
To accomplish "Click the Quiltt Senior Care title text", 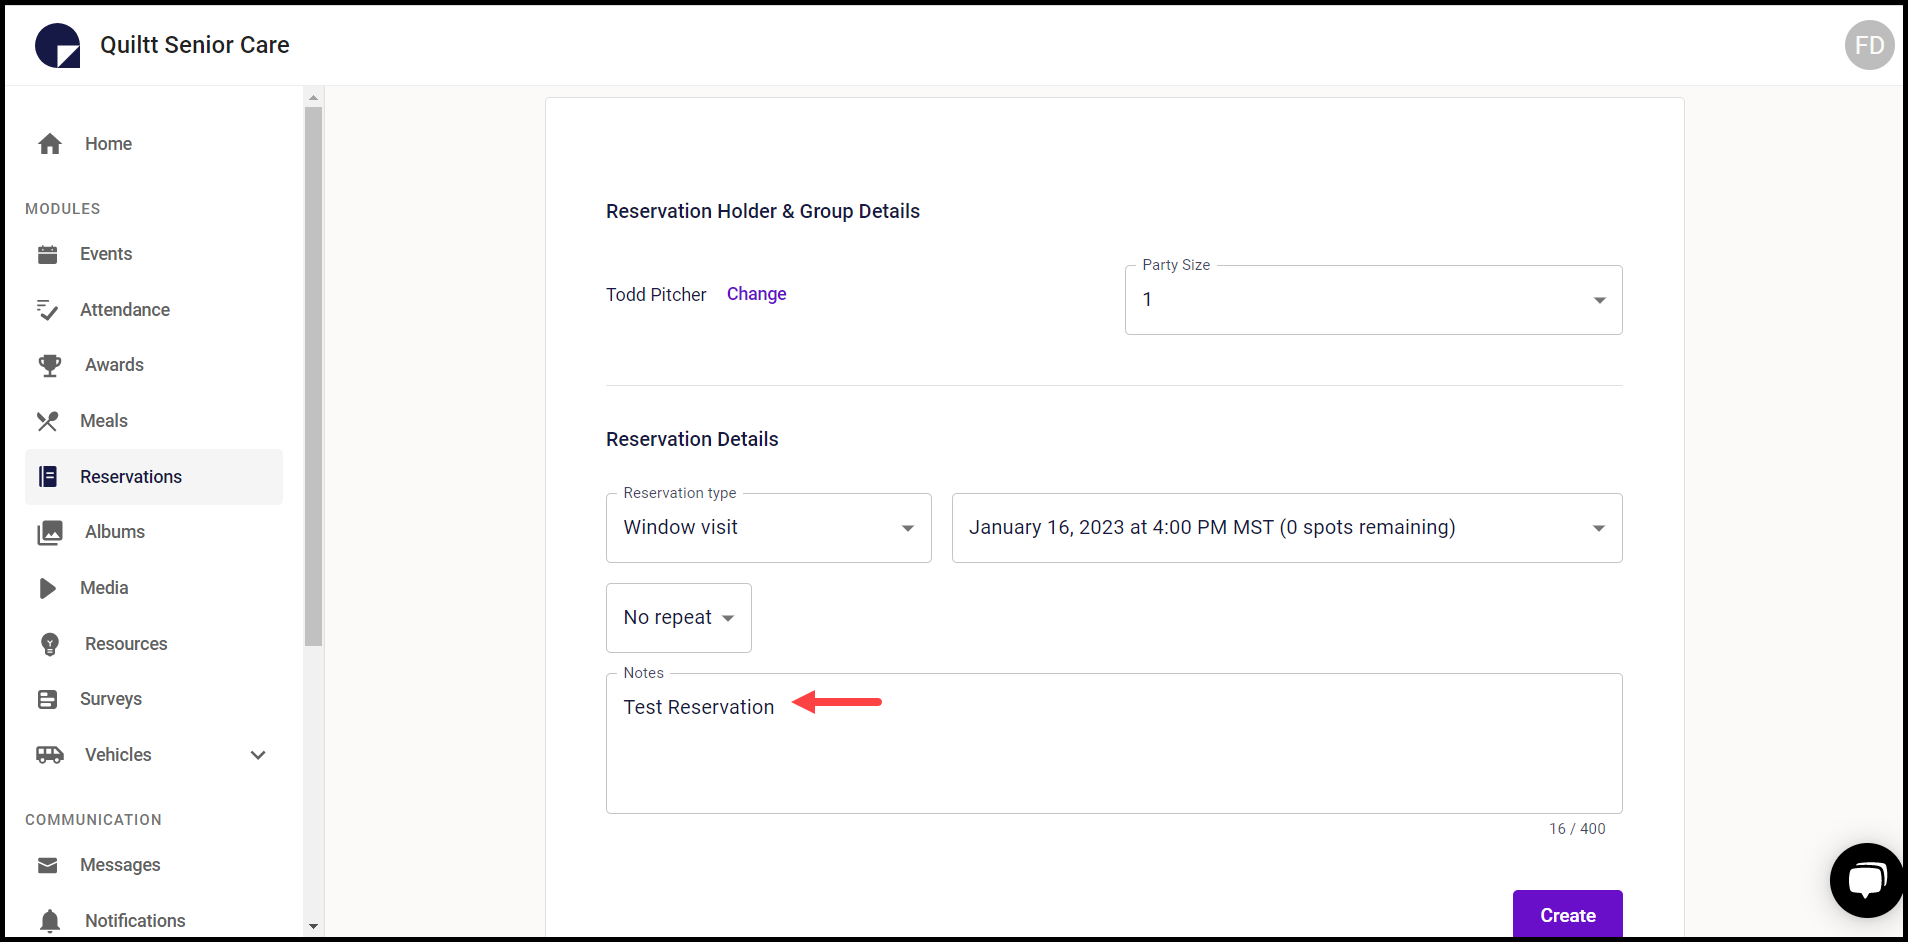I will 195,45.
